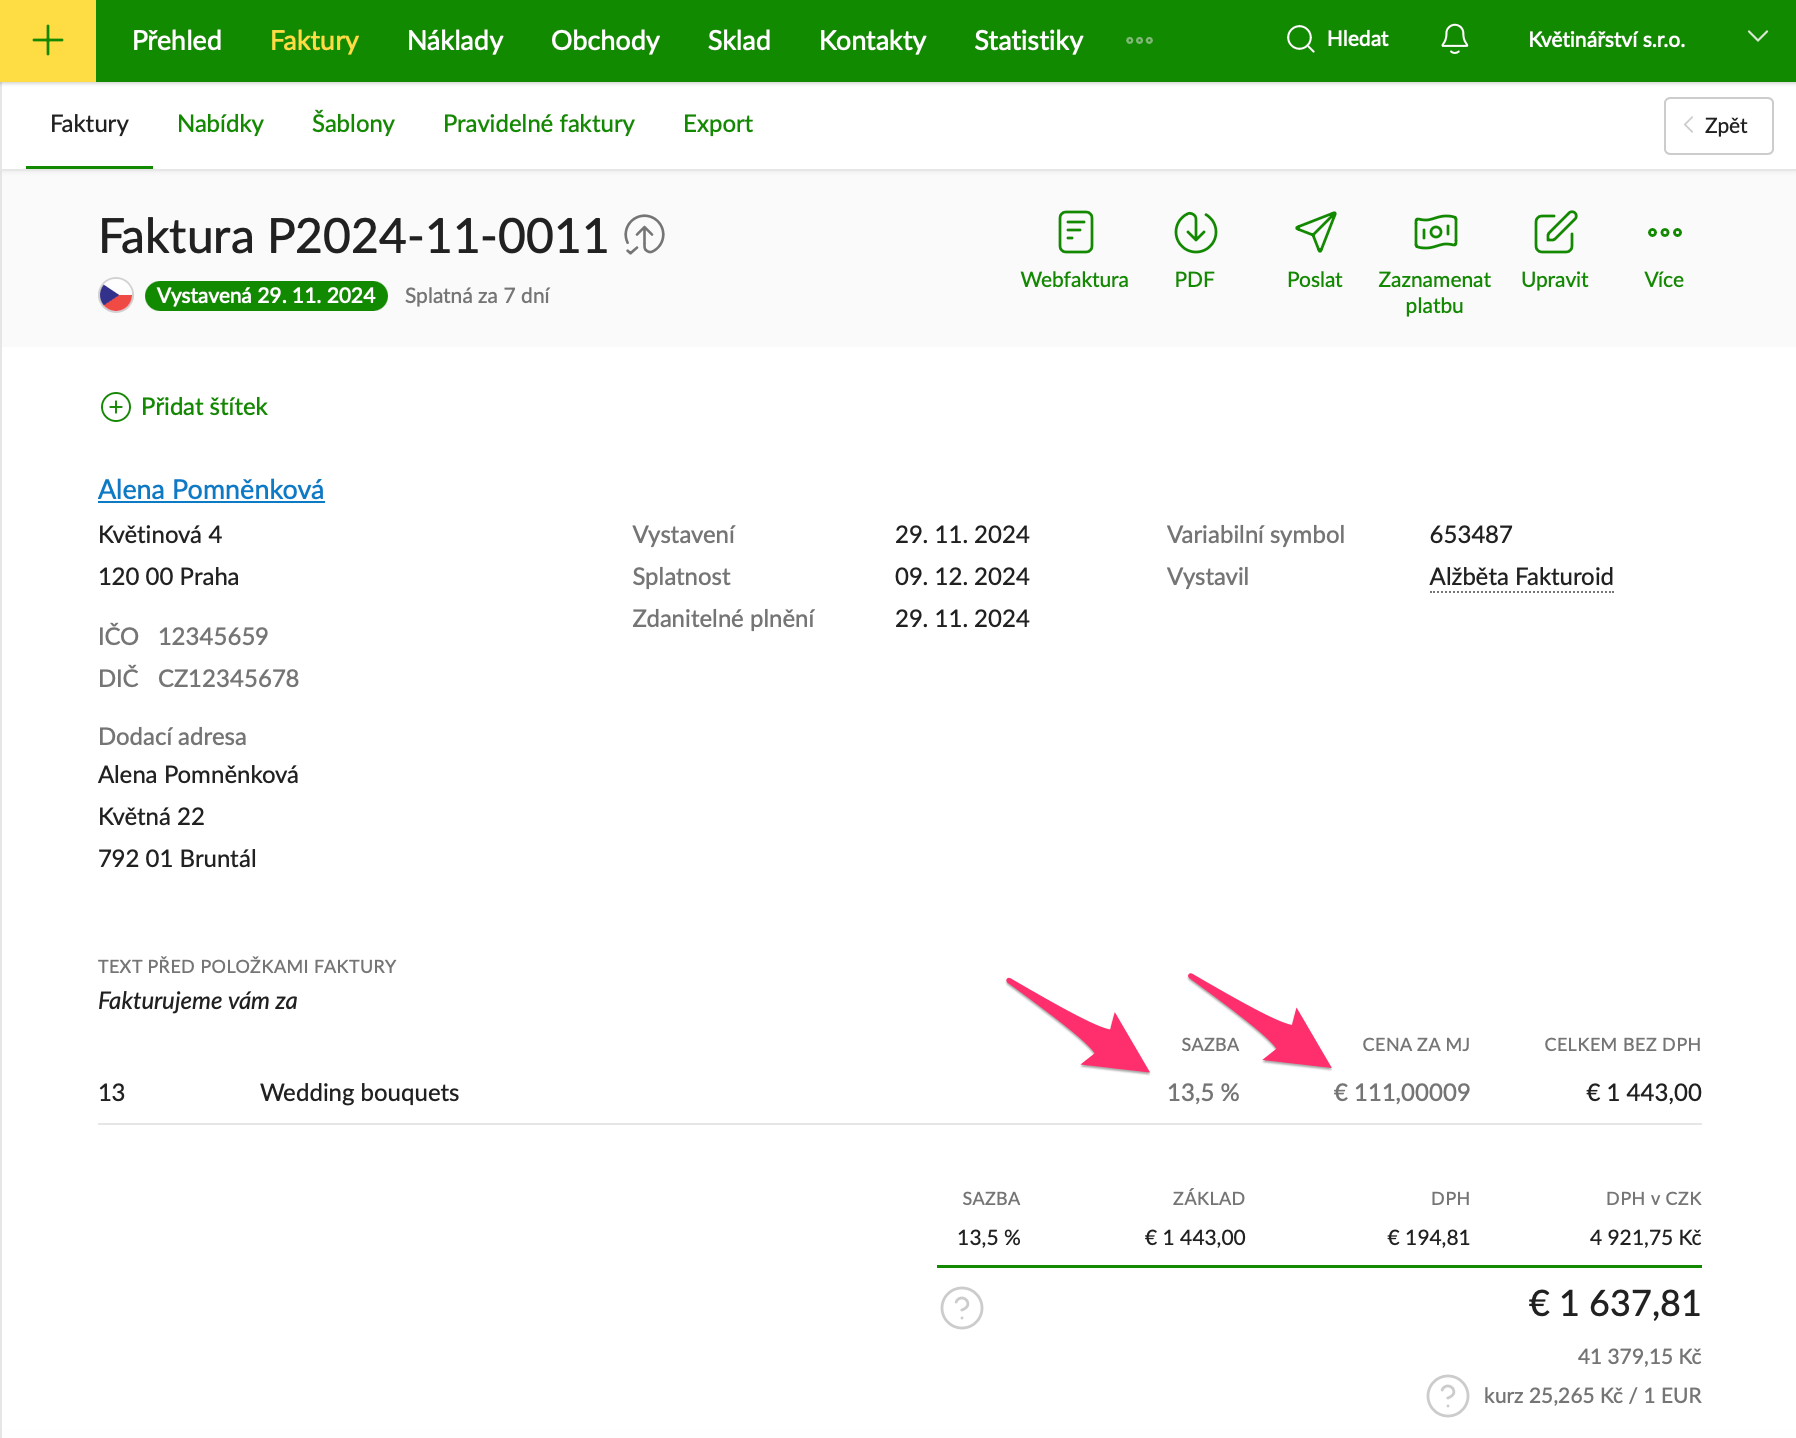Open Statistiky in main navigation

[x=1029, y=40]
